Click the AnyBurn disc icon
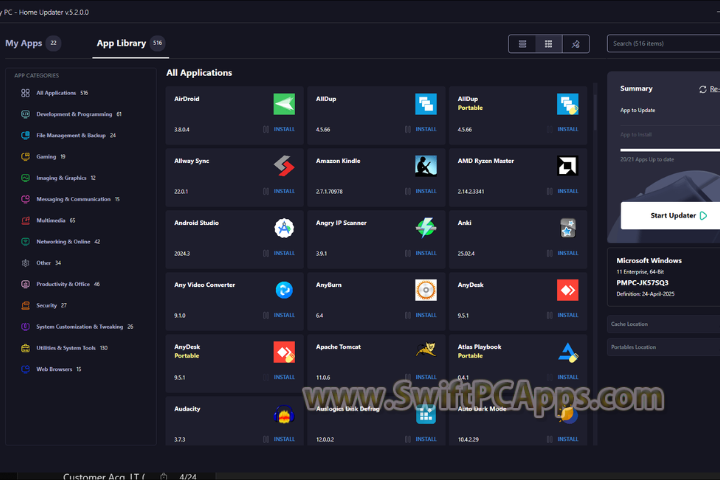The image size is (720, 480). pyautogui.click(x=426, y=290)
